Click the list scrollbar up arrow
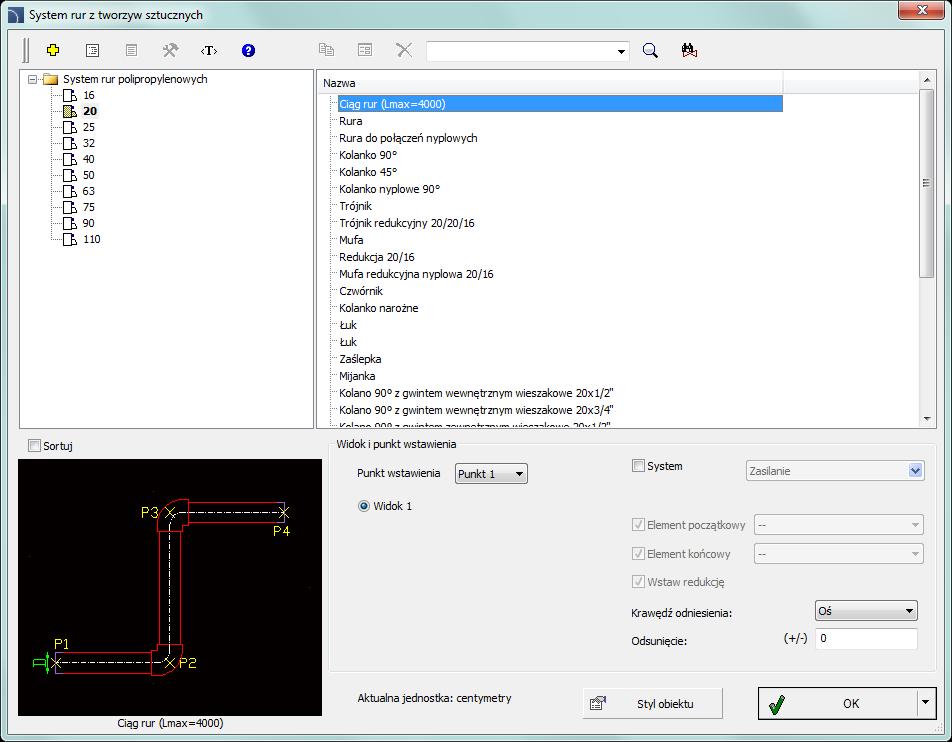This screenshot has height=742, width=952. point(926,80)
